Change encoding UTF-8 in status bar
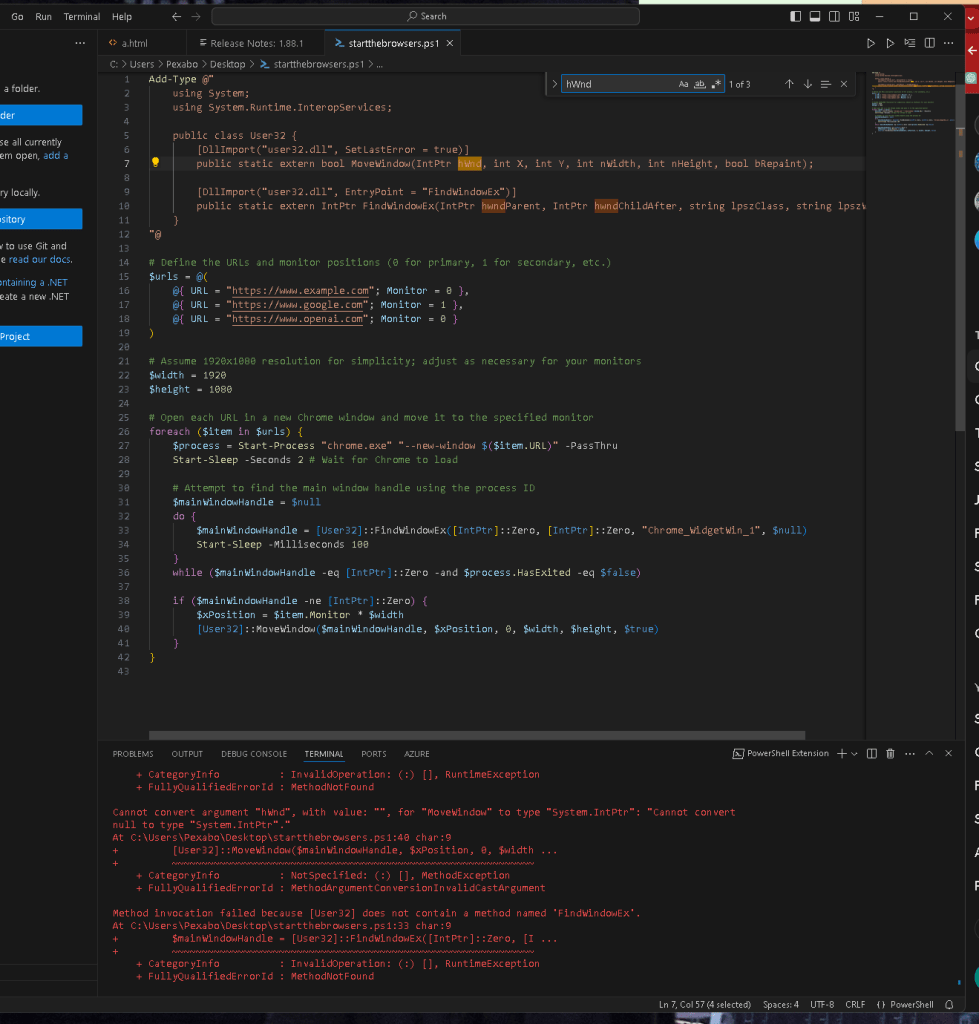Viewport: 979px width, 1024px height. [x=822, y=1004]
